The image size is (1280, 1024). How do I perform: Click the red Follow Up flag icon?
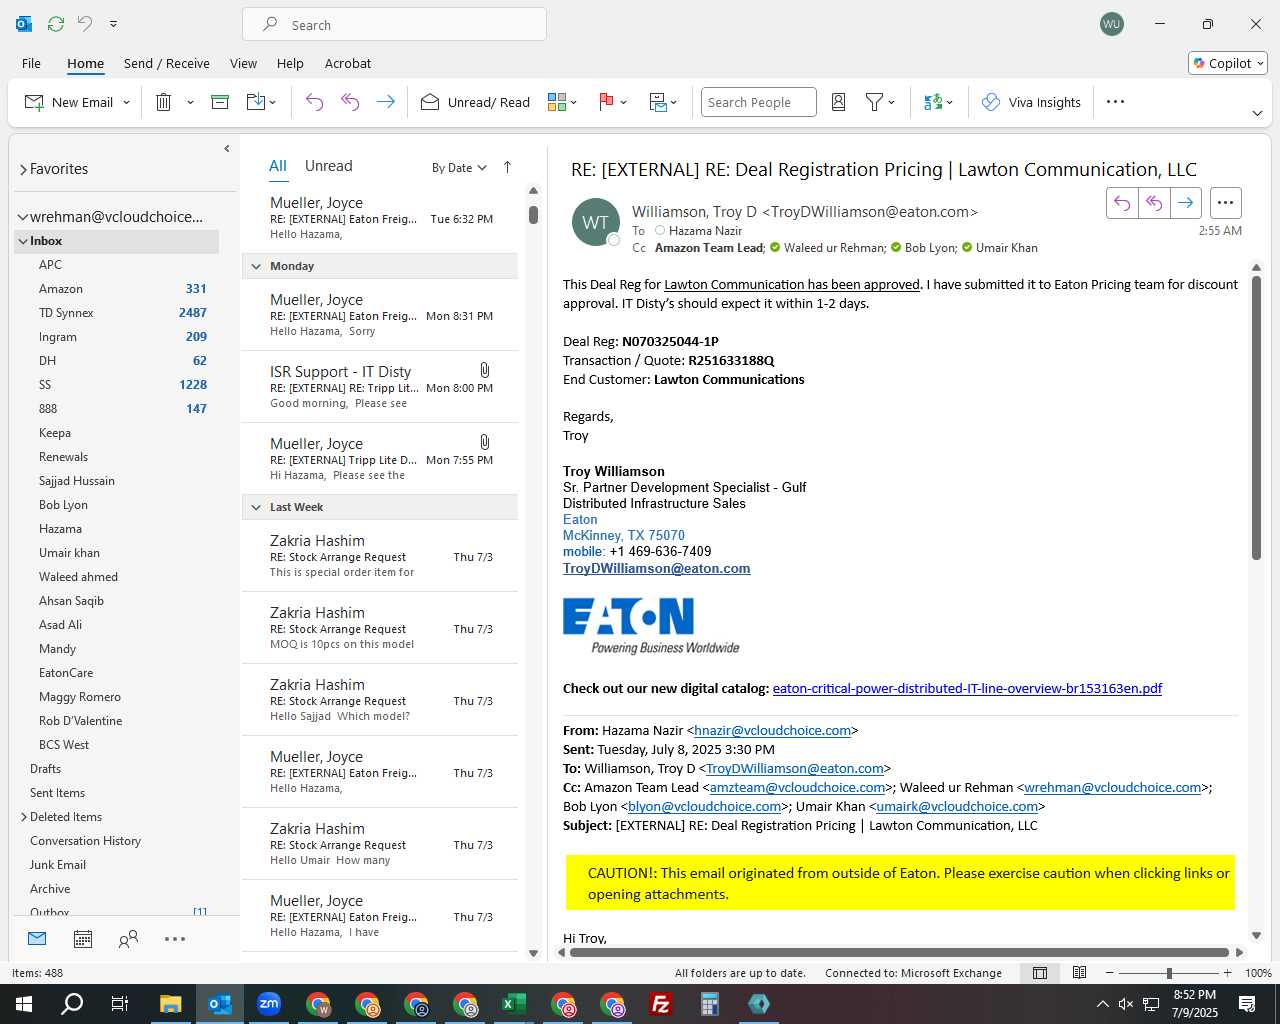point(605,102)
